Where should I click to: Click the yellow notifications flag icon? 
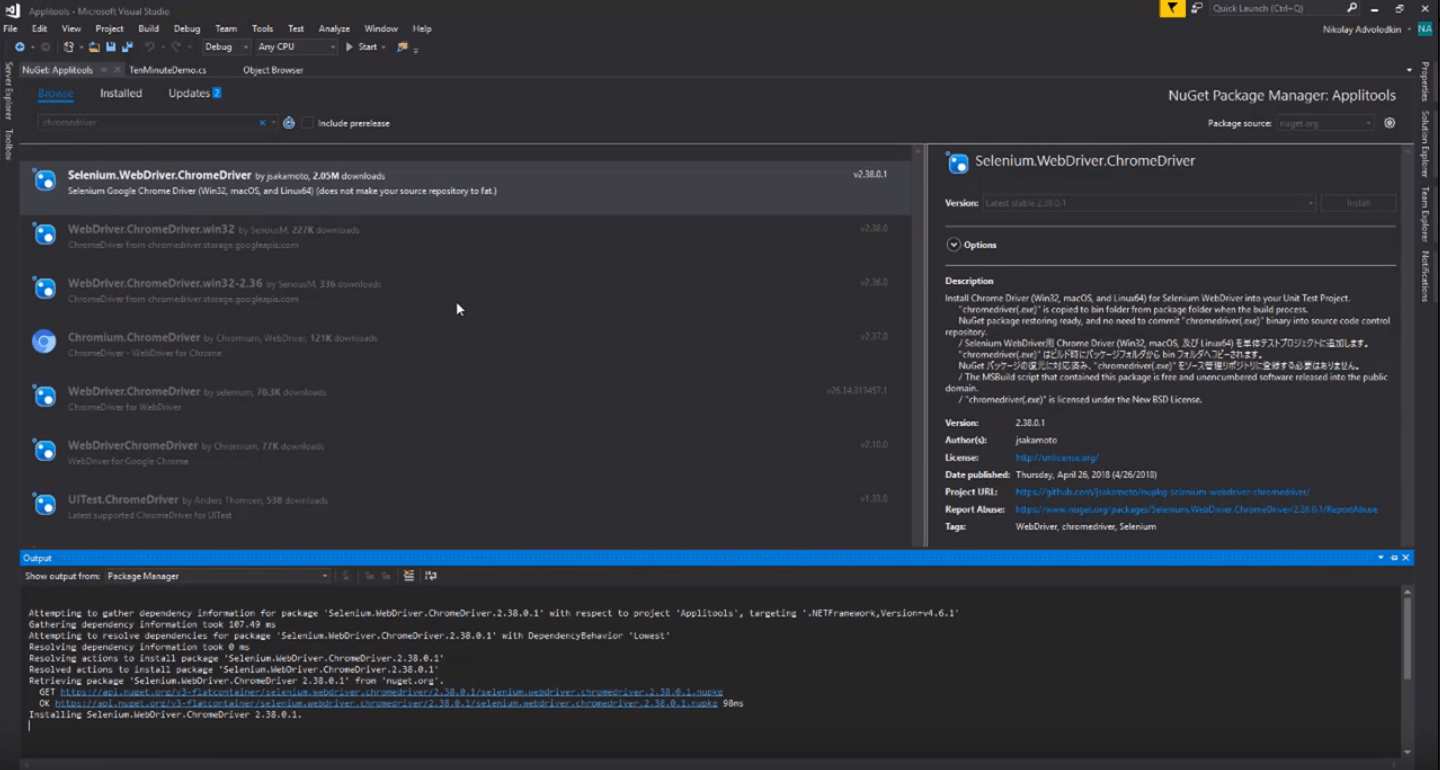pos(1172,8)
